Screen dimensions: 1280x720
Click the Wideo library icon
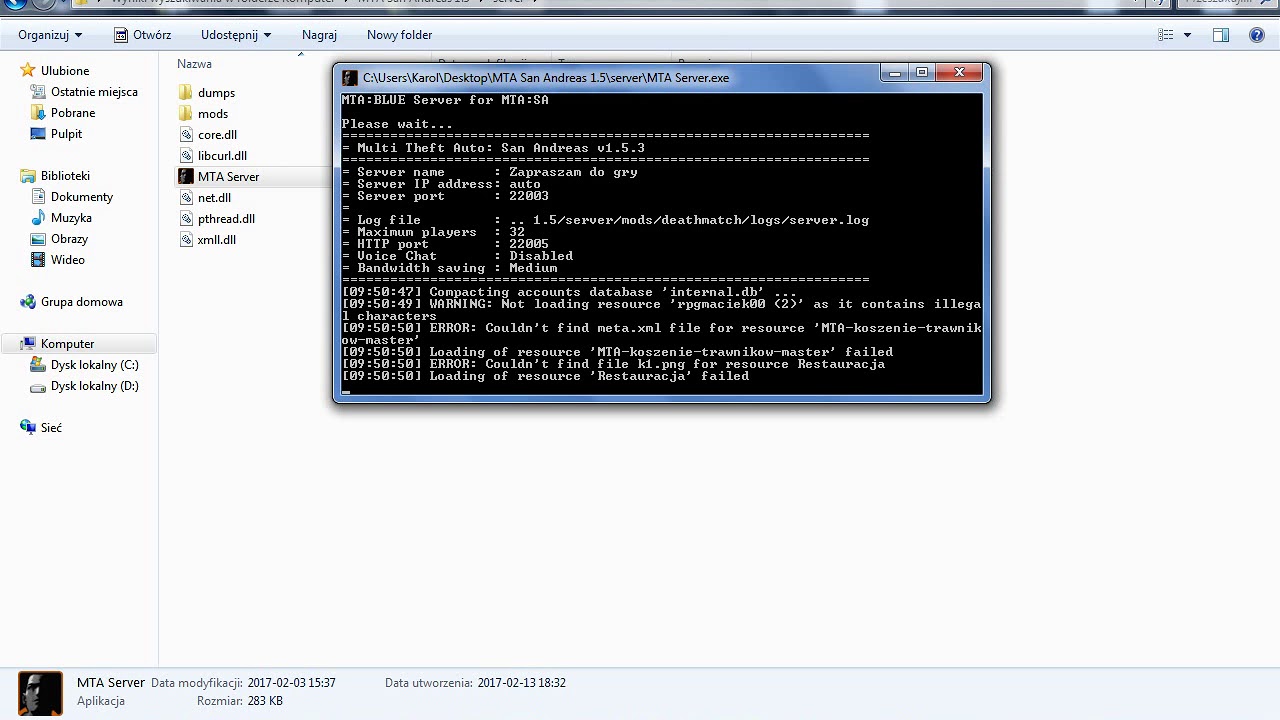38,259
